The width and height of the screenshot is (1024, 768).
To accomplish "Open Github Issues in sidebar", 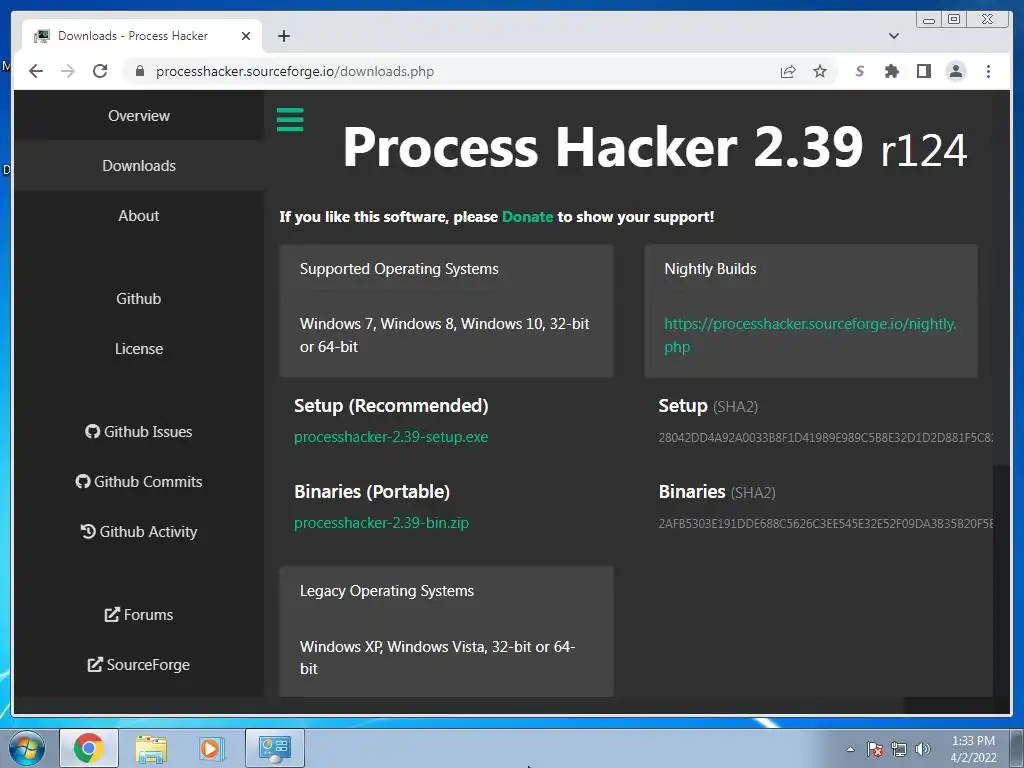I will coord(138,432).
